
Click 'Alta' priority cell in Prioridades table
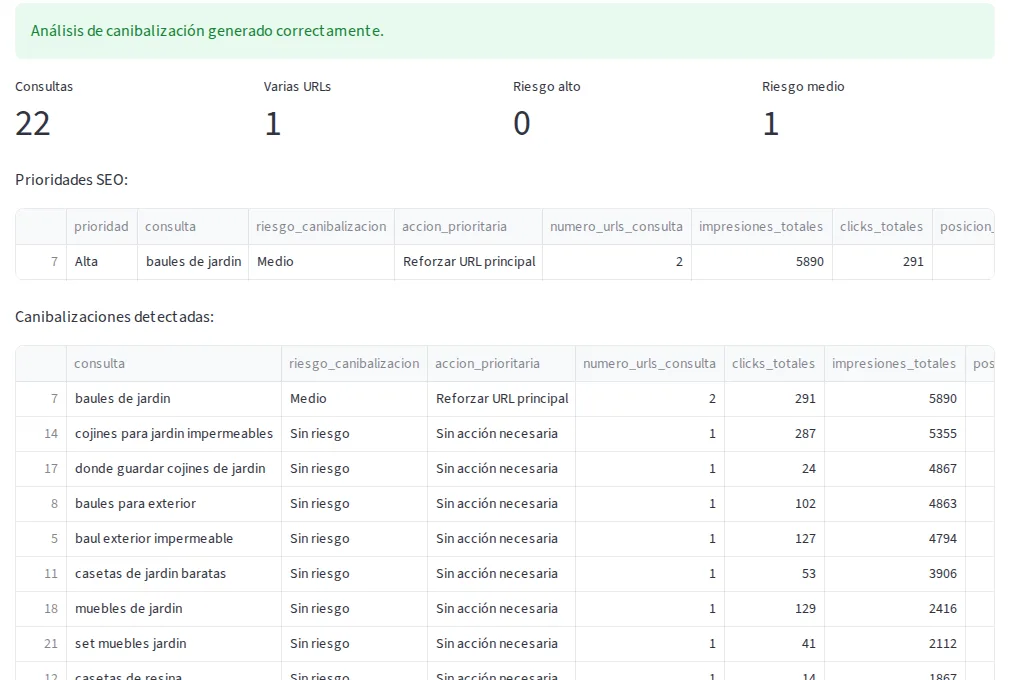click(x=101, y=262)
